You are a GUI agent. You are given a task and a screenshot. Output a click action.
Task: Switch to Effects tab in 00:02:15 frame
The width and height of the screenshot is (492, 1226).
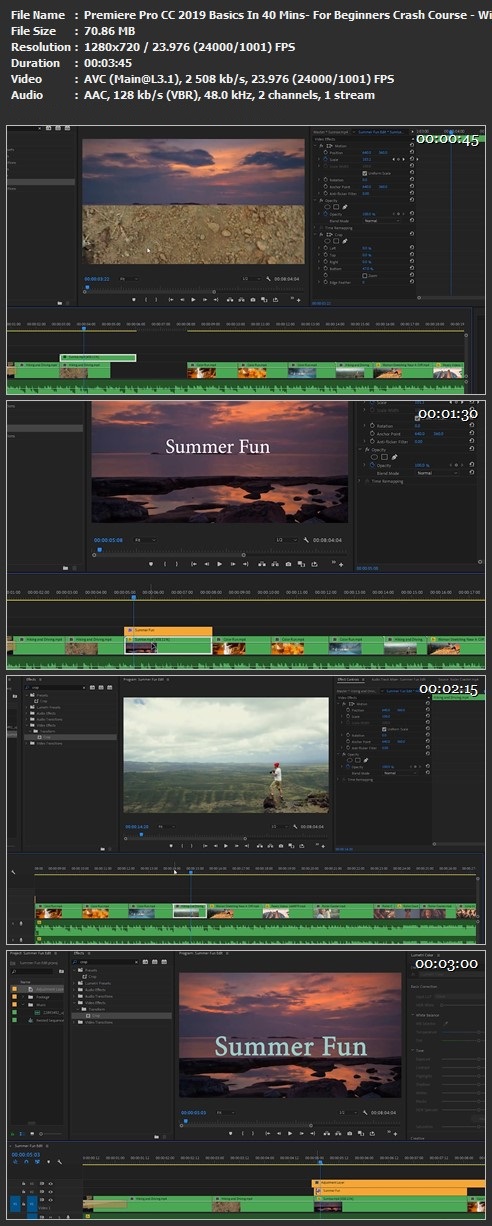click(x=31, y=679)
